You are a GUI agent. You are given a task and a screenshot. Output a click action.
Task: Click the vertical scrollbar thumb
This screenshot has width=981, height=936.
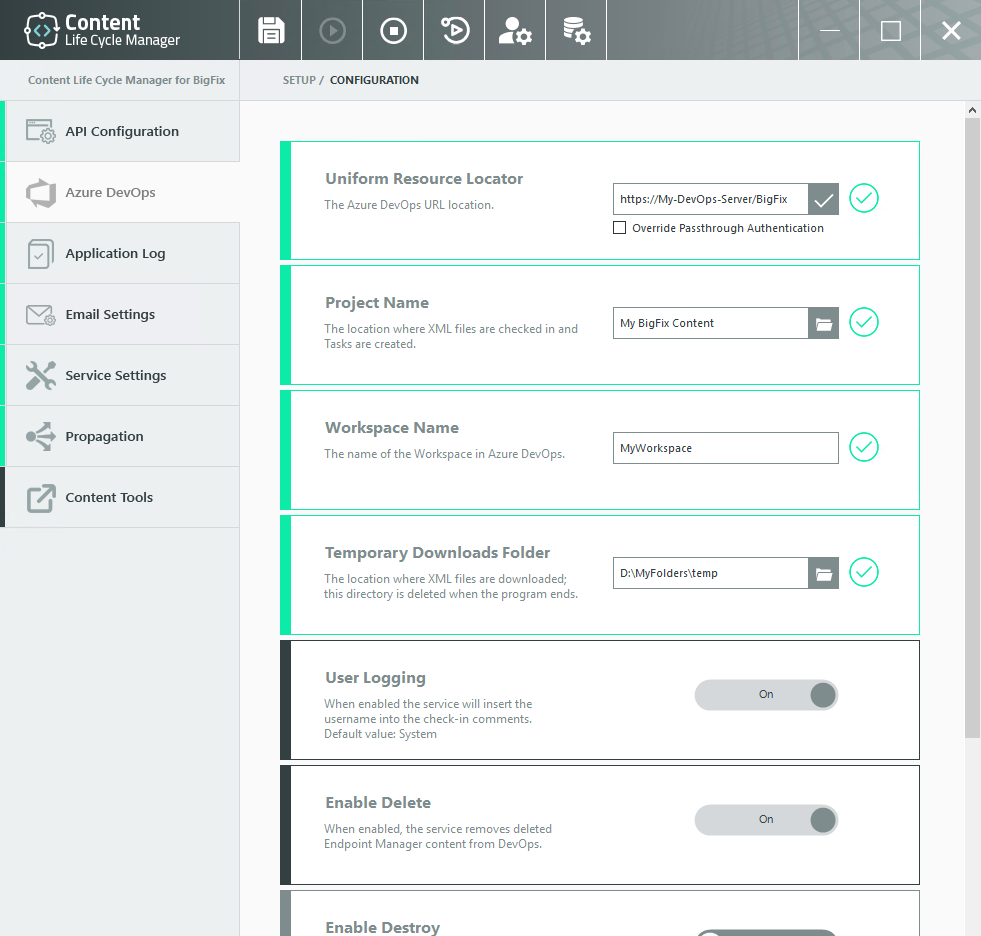(972, 428)
